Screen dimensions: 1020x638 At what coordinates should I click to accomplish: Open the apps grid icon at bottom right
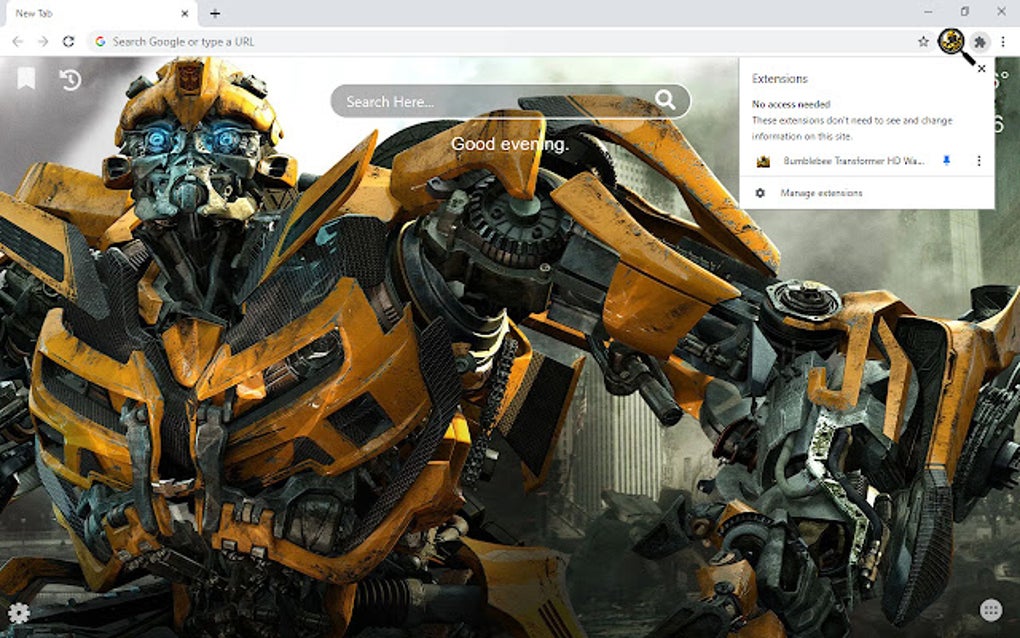click(x=993, y=610)
